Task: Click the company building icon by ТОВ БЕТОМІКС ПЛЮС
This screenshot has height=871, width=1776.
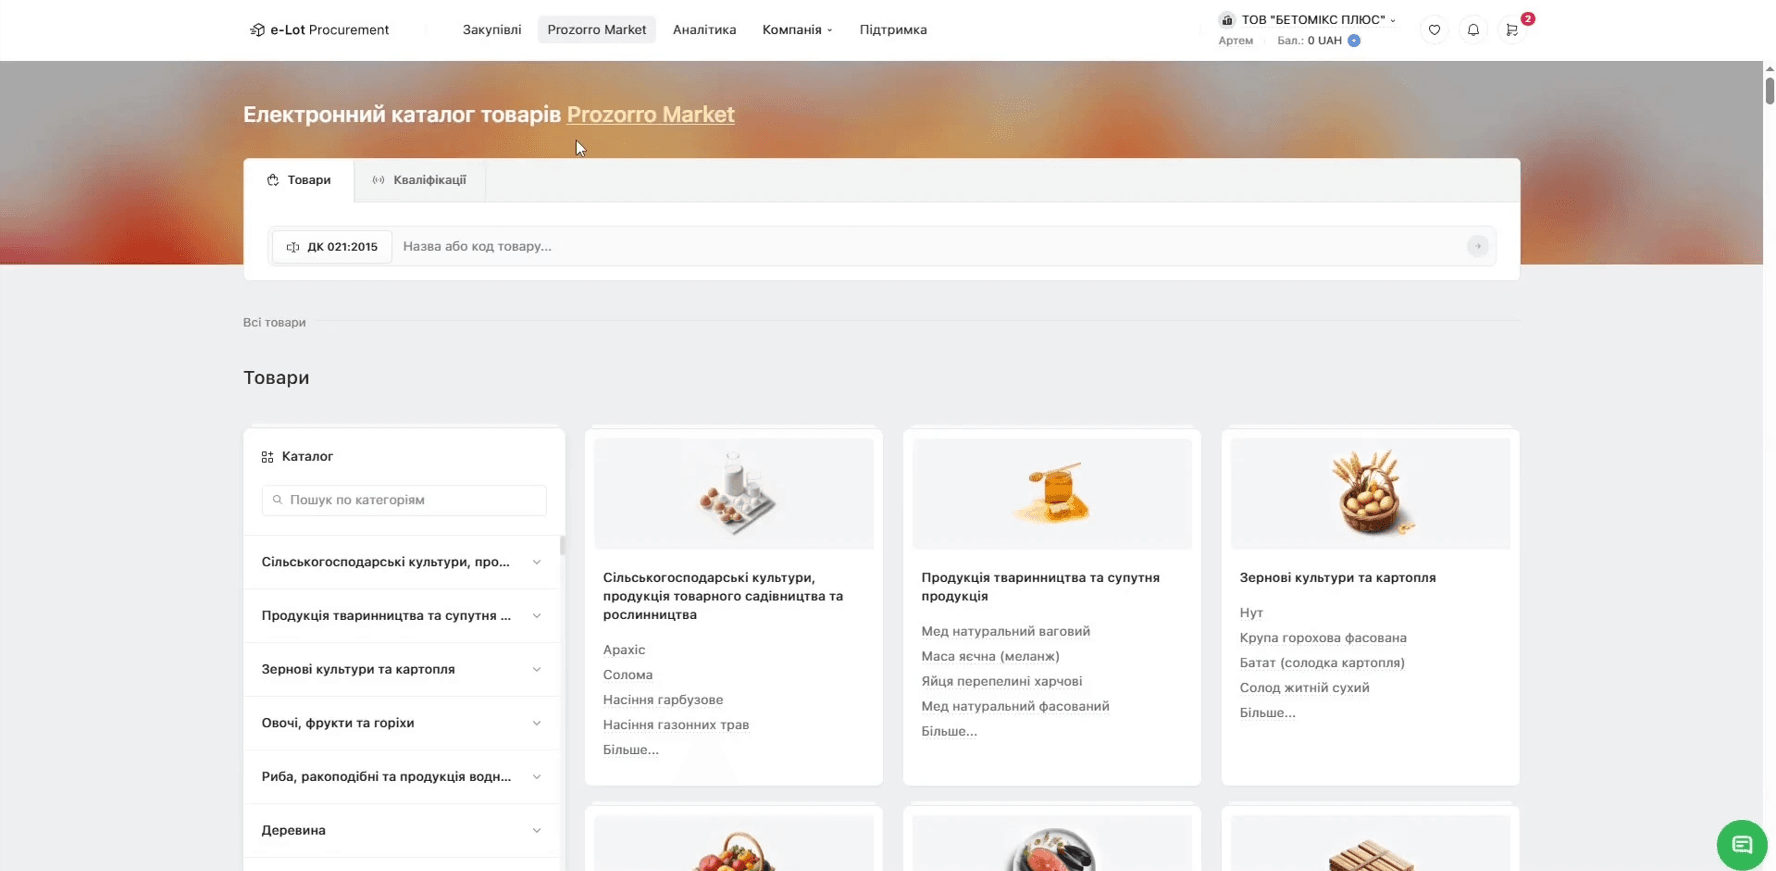Action: pos(1227,20)
